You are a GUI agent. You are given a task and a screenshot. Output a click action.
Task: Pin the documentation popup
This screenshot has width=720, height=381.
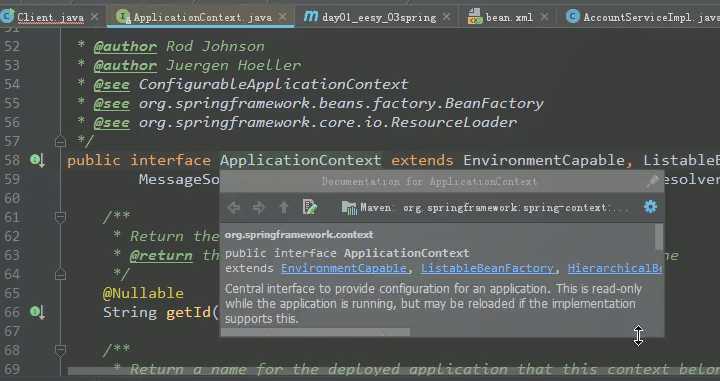pos(652,182)
